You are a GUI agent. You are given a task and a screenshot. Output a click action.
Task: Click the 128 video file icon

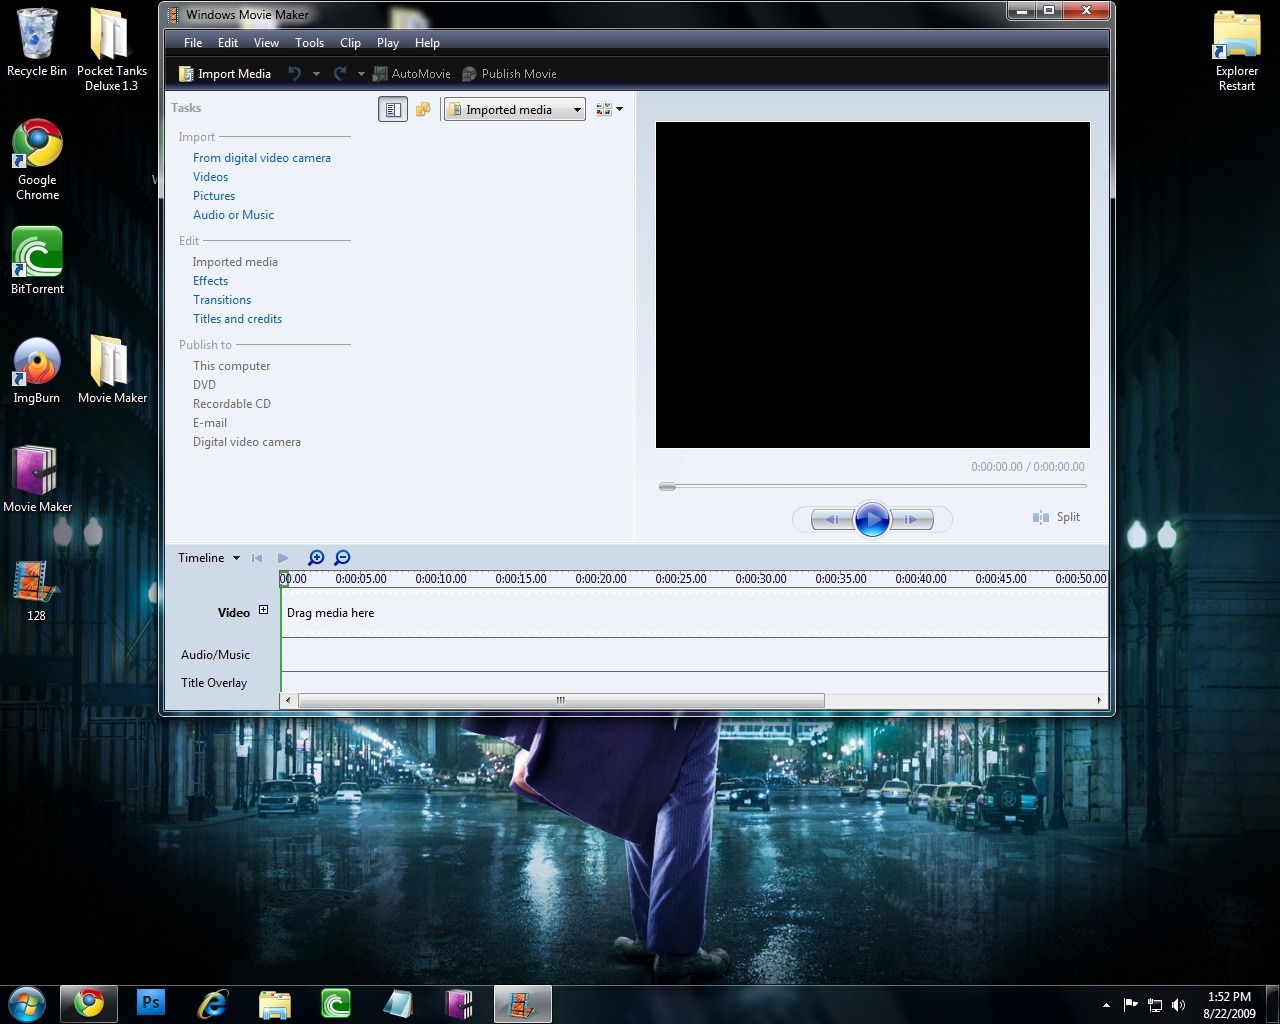tap(37, 590)
